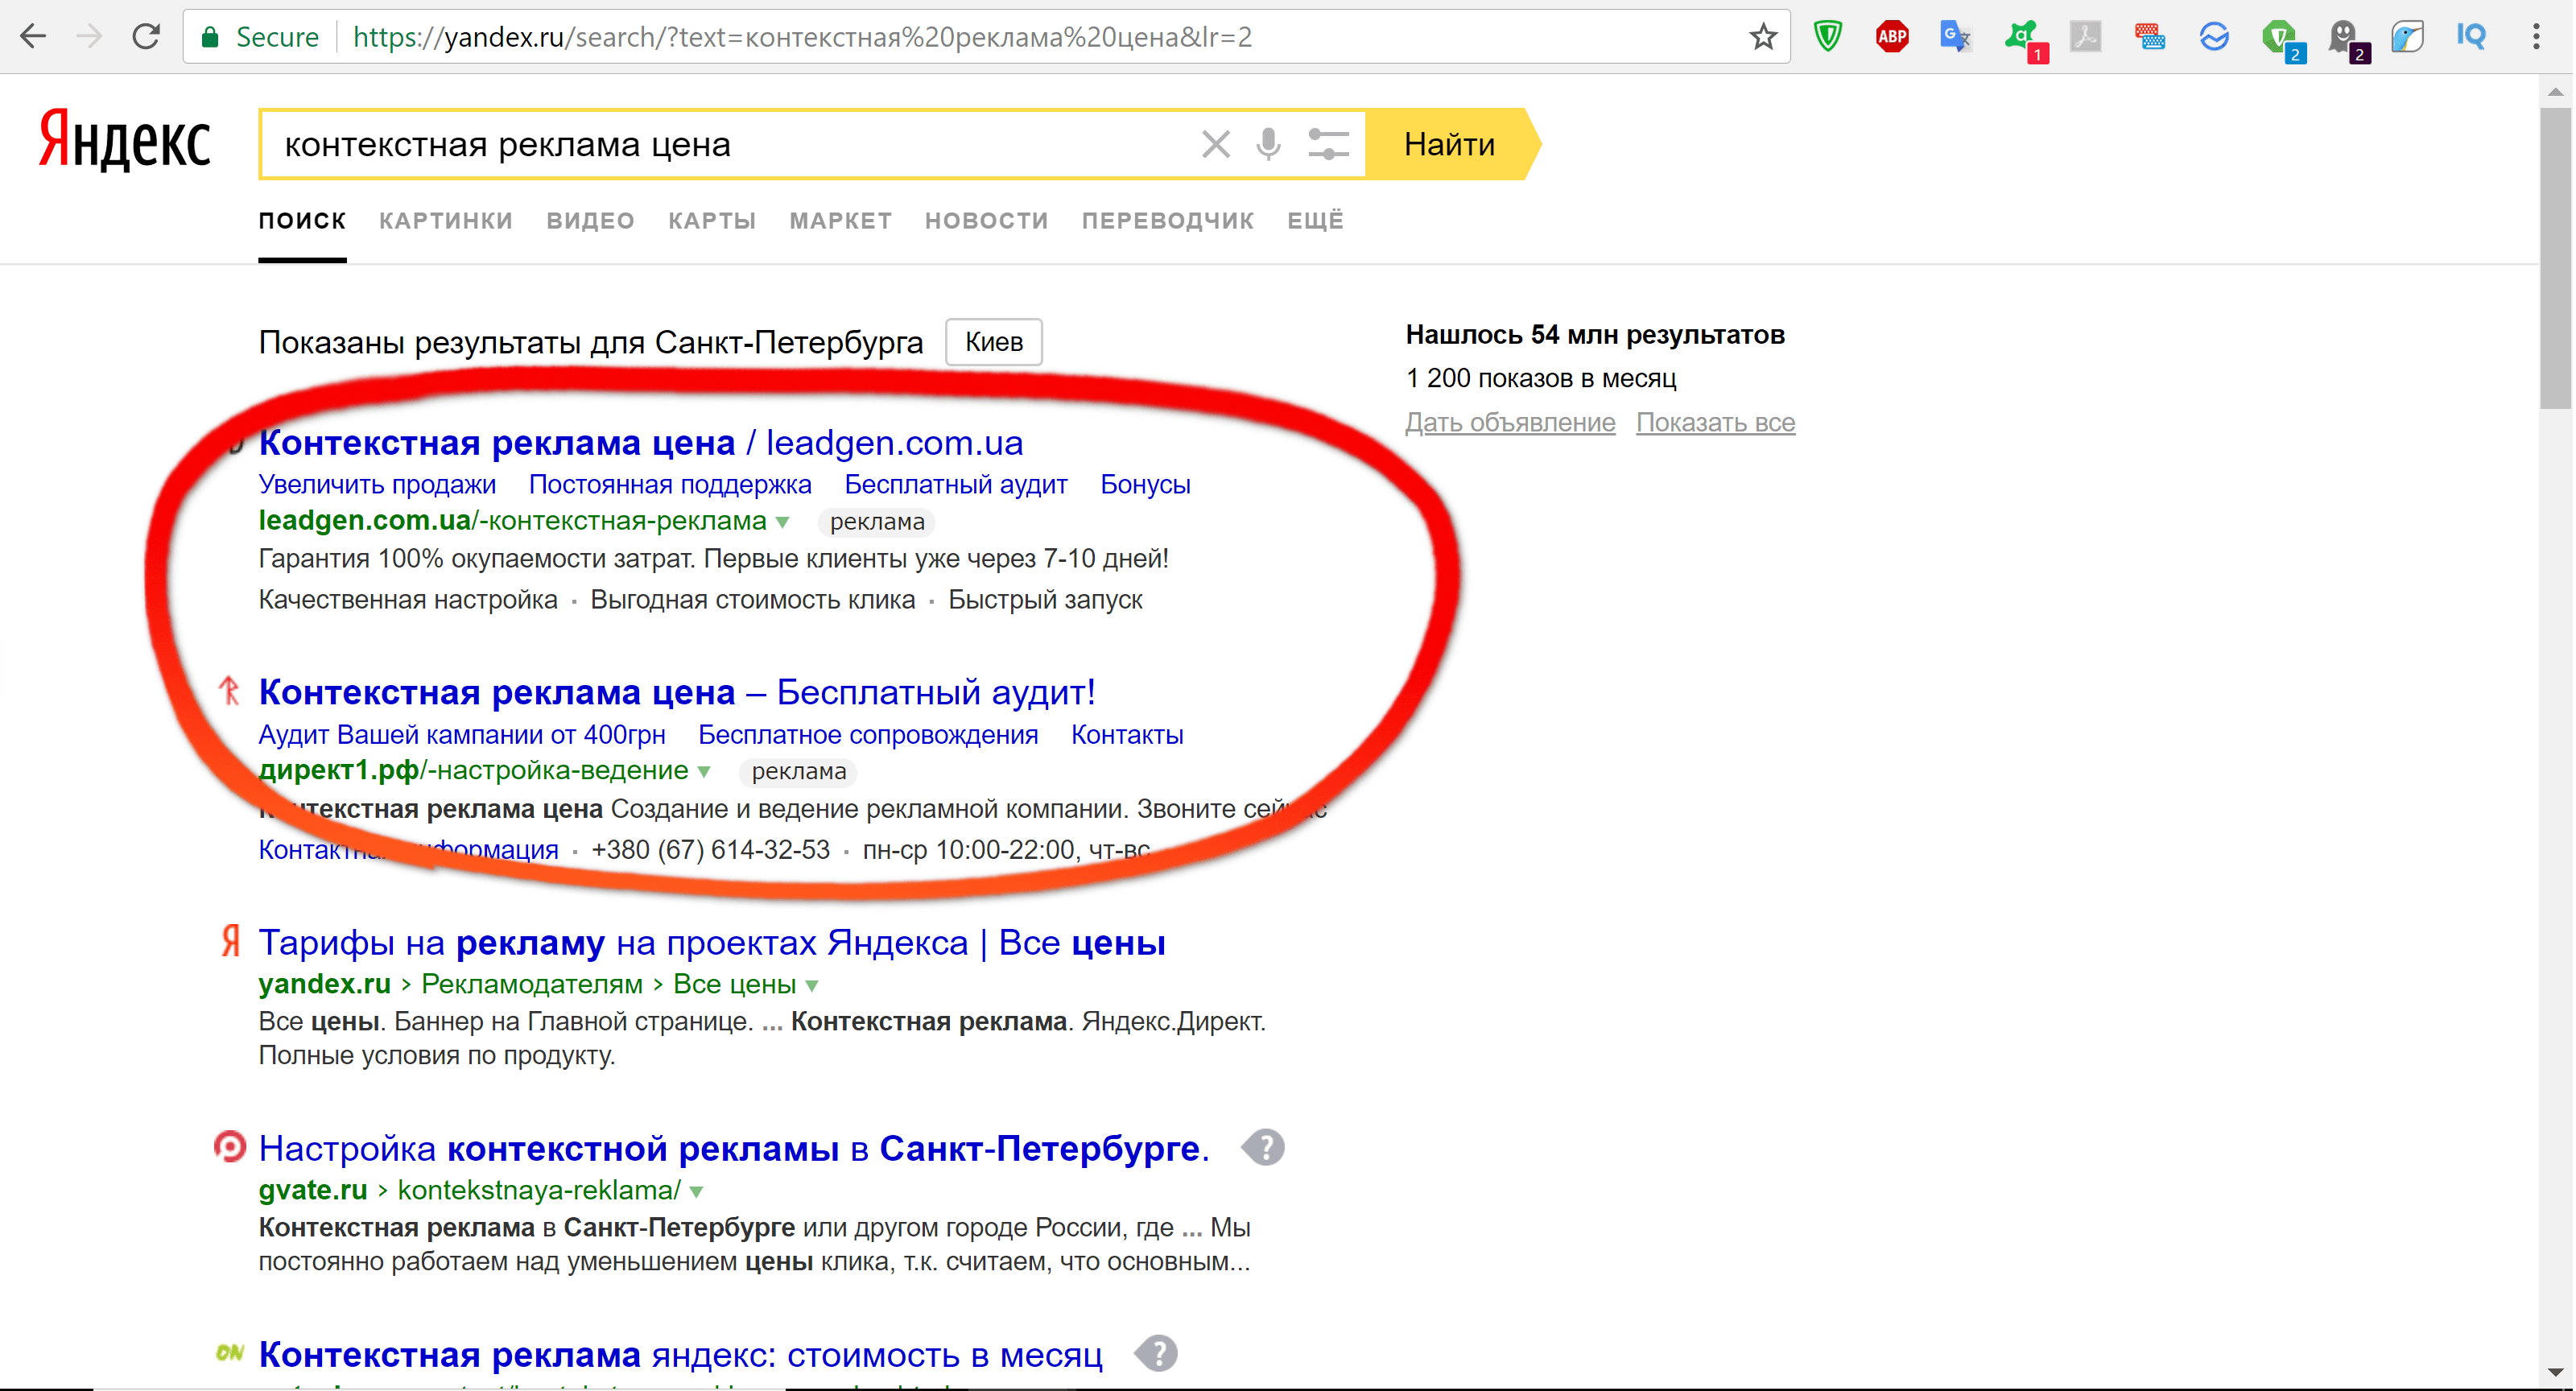Open the НОВОСТИ tab

pyautogui.click(x=987, y=221)
